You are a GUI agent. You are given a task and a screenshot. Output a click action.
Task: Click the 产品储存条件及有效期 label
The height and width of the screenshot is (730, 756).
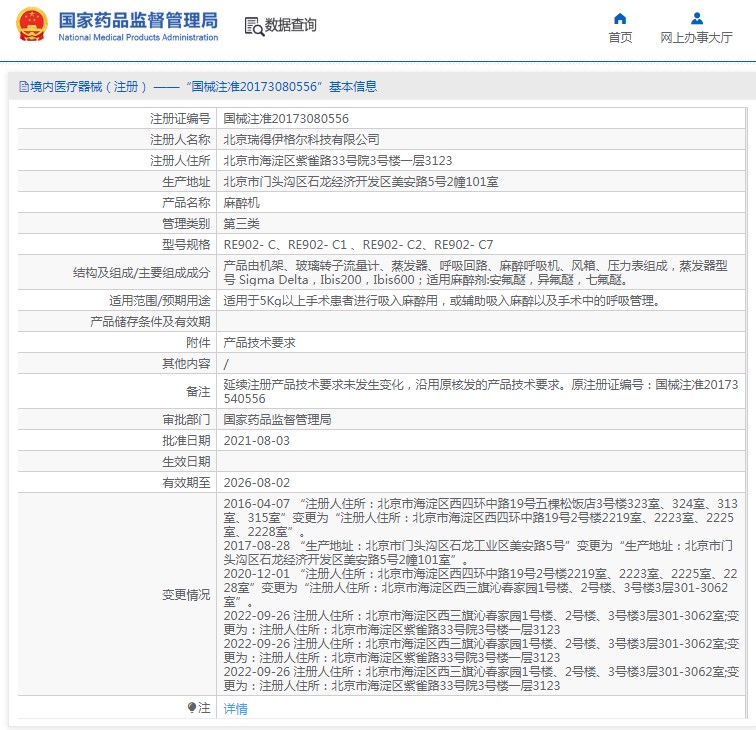point(150,322)
